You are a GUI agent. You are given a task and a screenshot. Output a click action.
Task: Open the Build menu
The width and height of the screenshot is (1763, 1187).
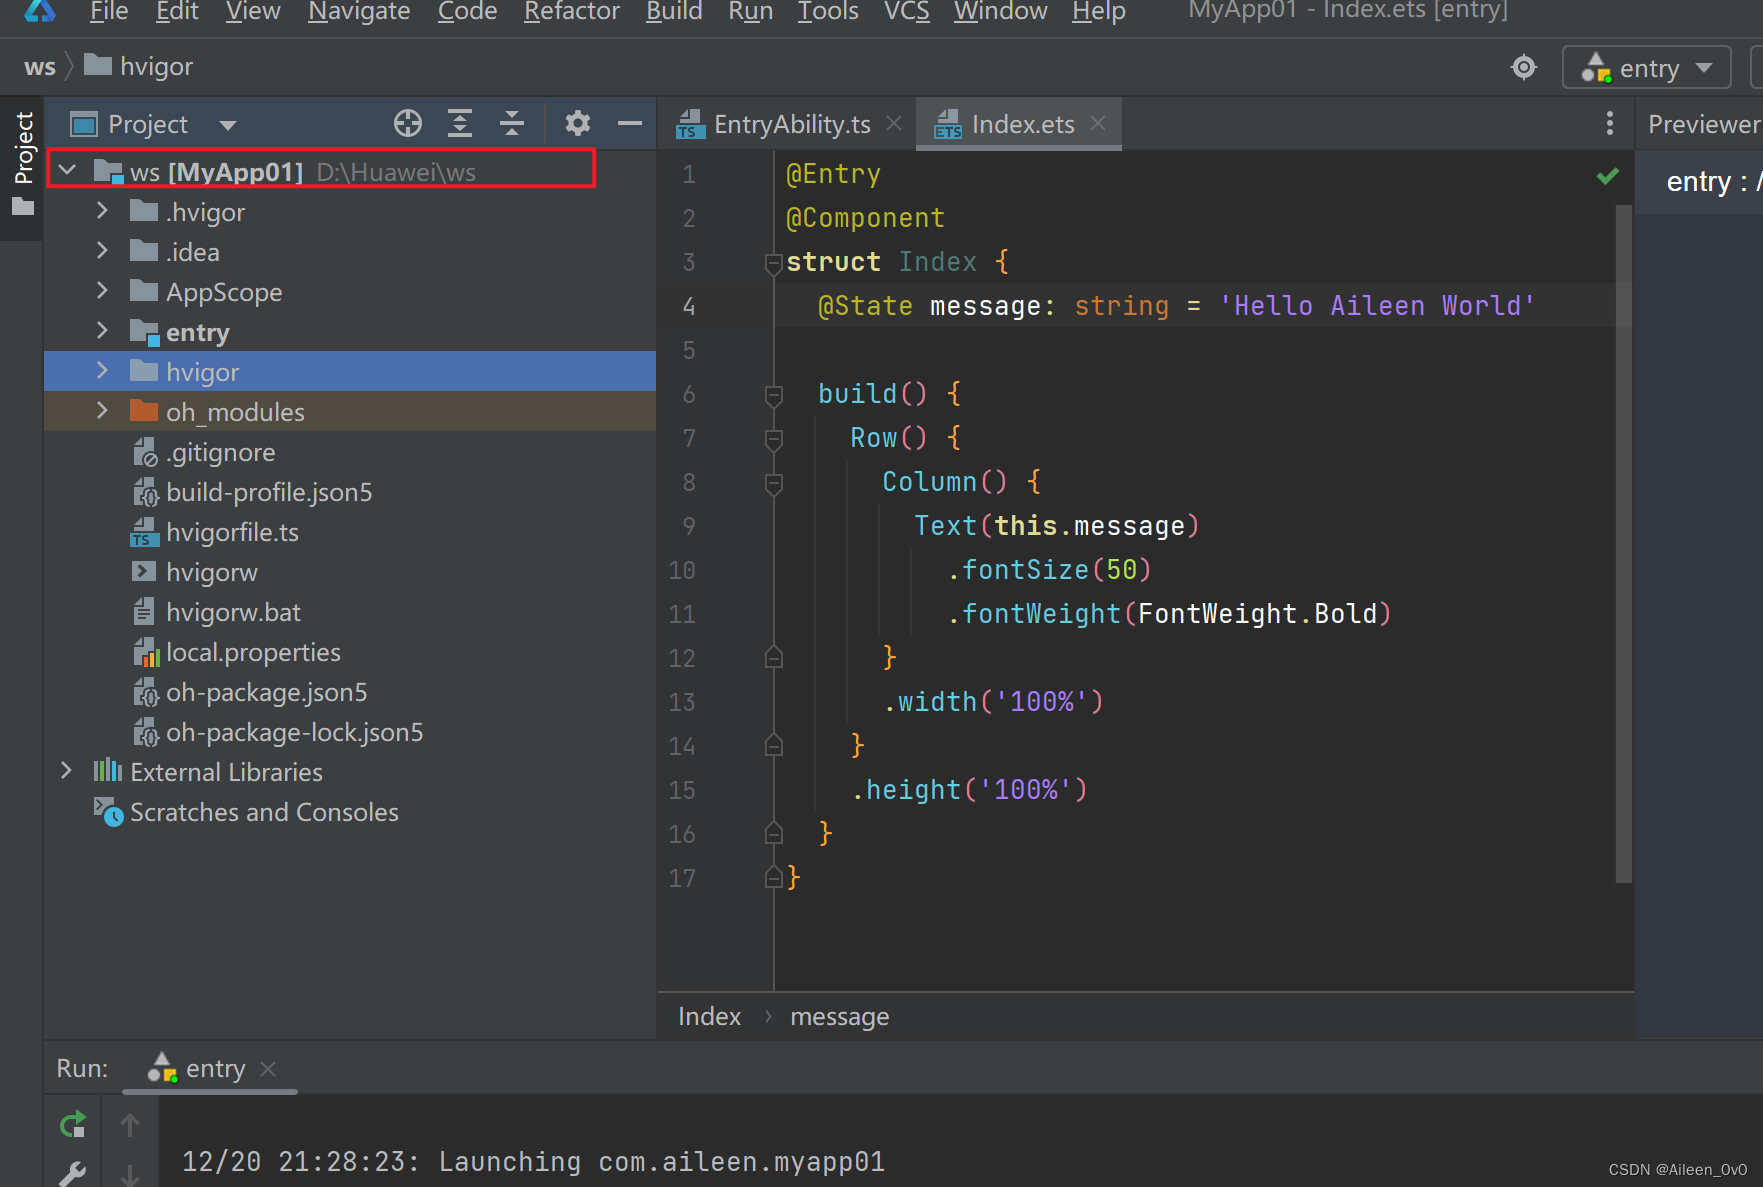(x=673, y=12)
